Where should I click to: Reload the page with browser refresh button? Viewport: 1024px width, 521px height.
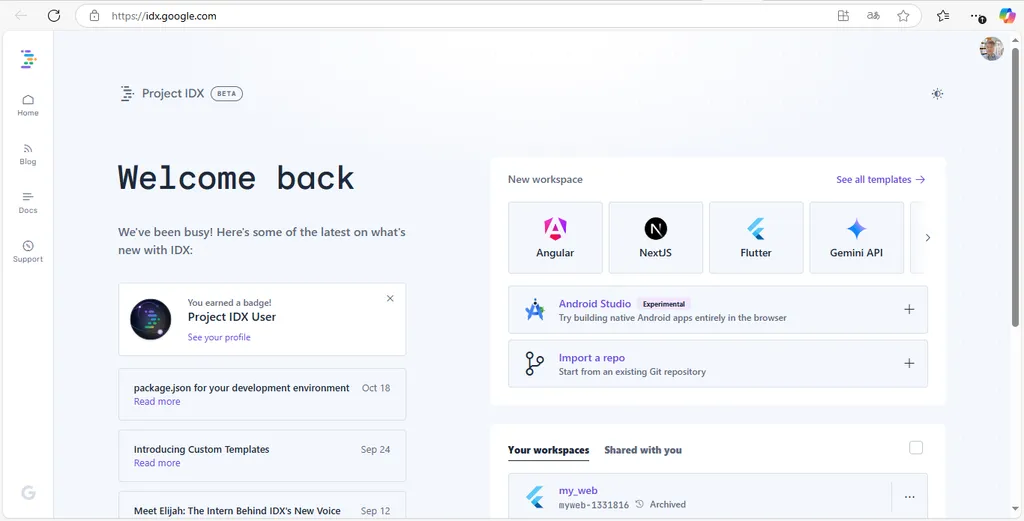tap(54, 16)
